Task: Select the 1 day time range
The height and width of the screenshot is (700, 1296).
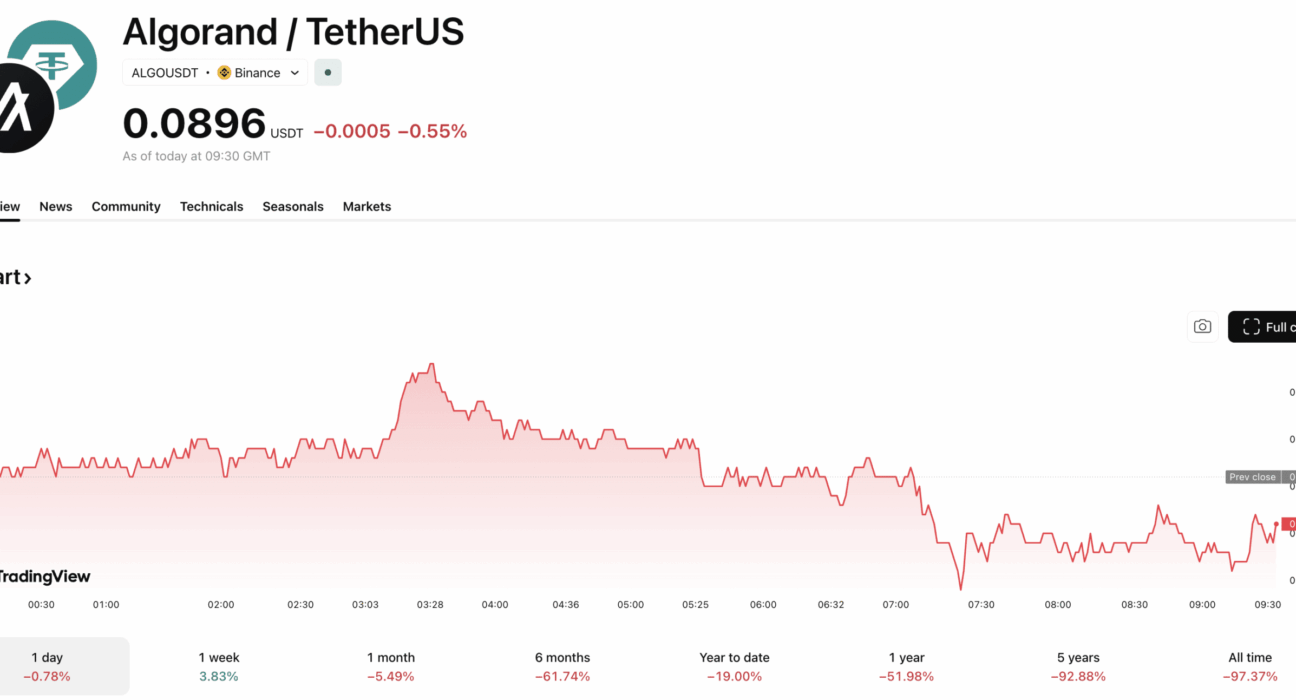Action: click(x=47, y=666)
